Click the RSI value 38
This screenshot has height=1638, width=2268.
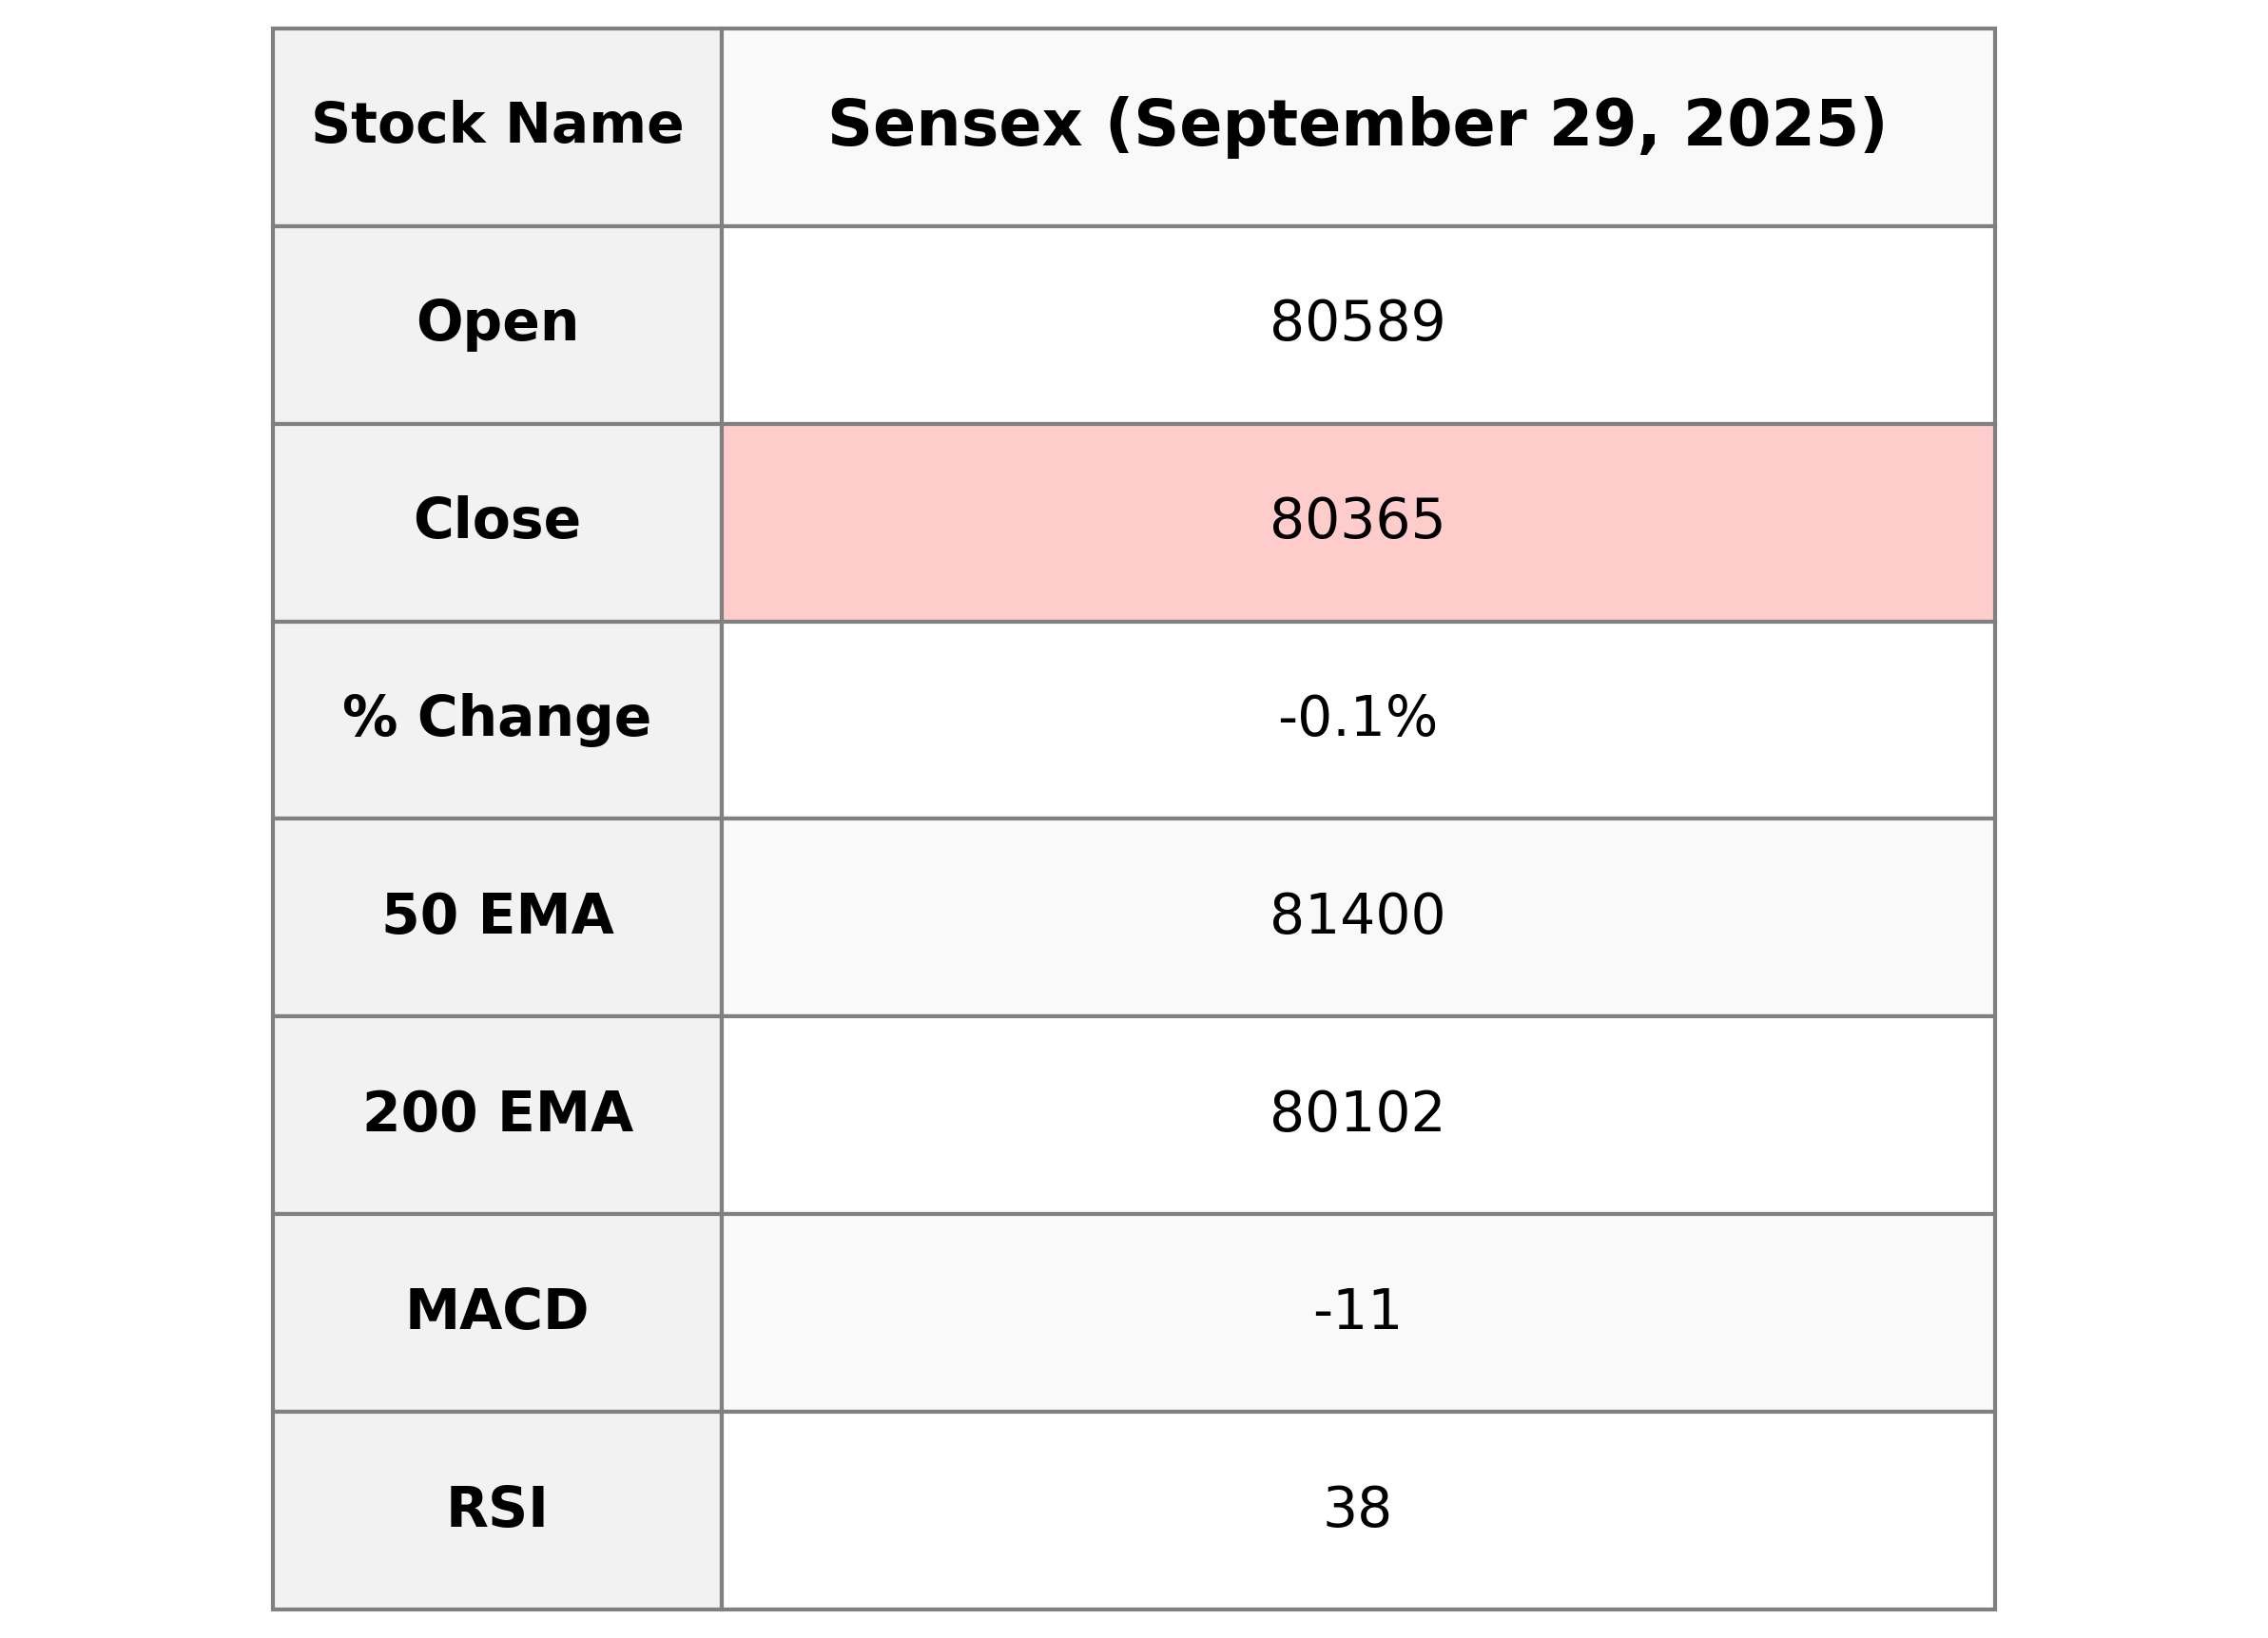click(x=1356, y=1508)
